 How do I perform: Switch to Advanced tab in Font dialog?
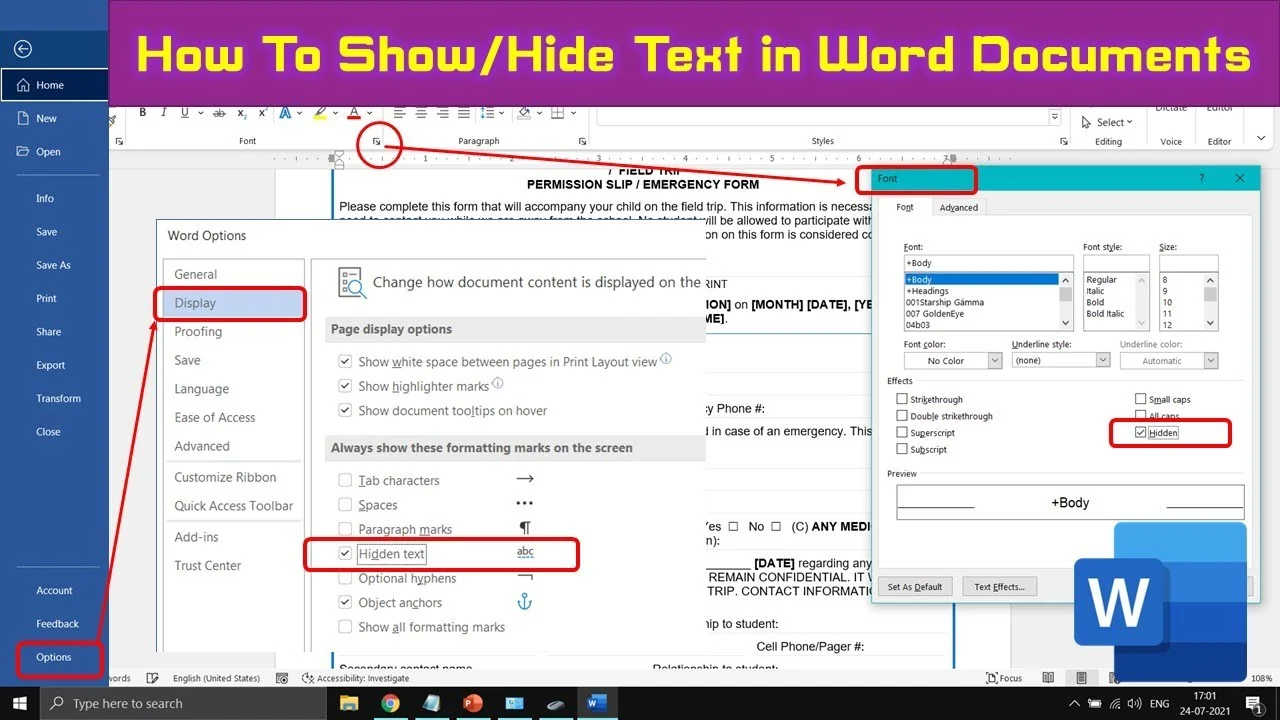[959, 207]
